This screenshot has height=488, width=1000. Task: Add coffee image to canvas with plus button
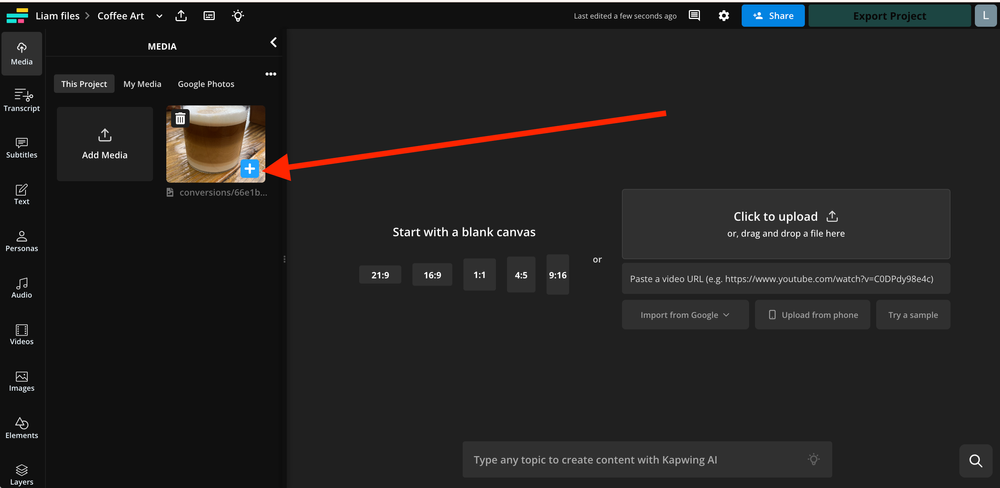[x=250, y=169]
